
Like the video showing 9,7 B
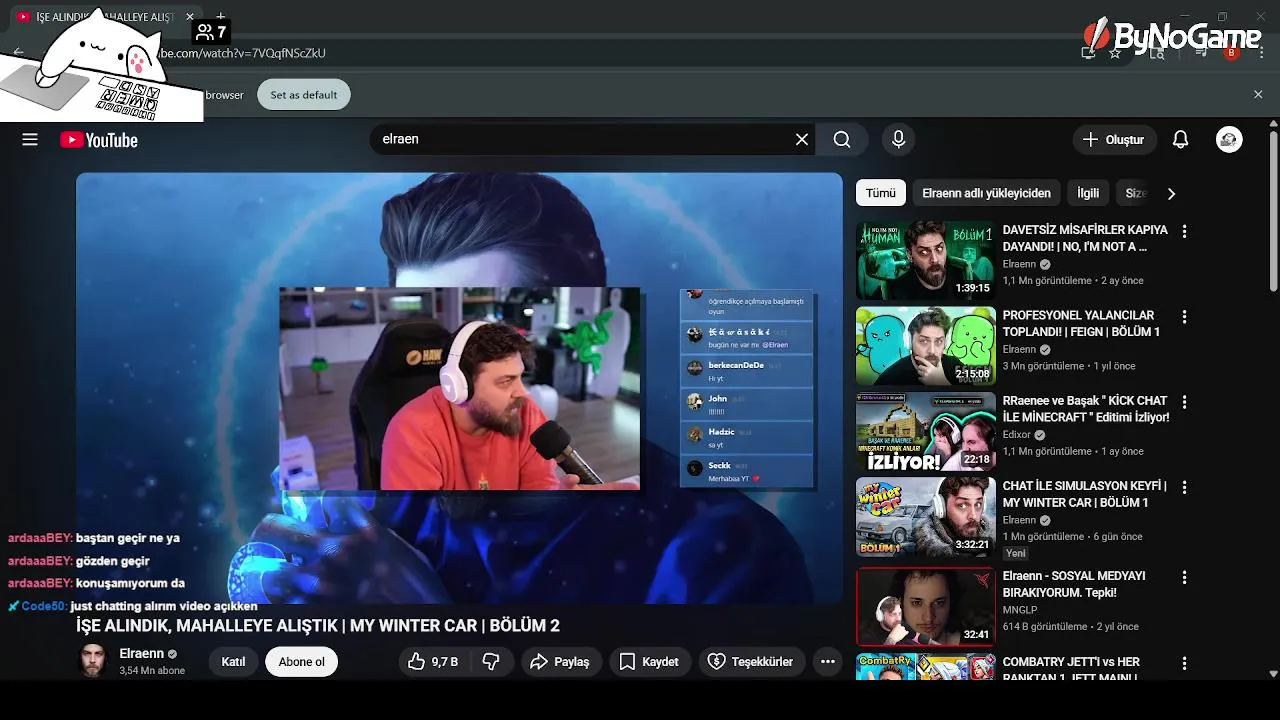(x=432, y=662)
